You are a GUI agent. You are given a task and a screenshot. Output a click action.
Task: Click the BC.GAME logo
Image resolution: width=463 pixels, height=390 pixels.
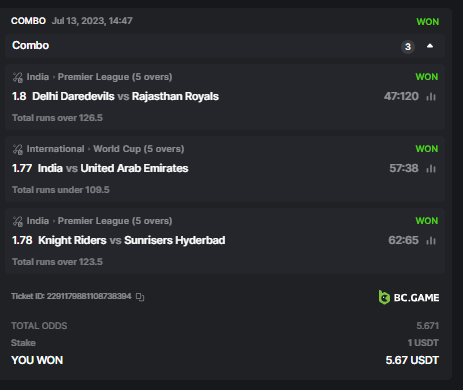coord(409,297)
